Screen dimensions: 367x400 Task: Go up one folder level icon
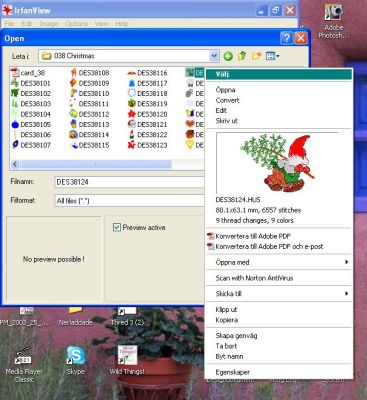(x=242, y=56)
